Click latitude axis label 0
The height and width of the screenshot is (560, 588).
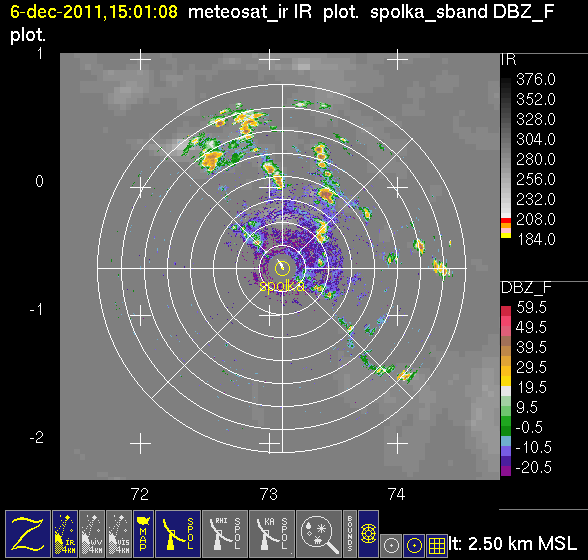coord(39,182)
